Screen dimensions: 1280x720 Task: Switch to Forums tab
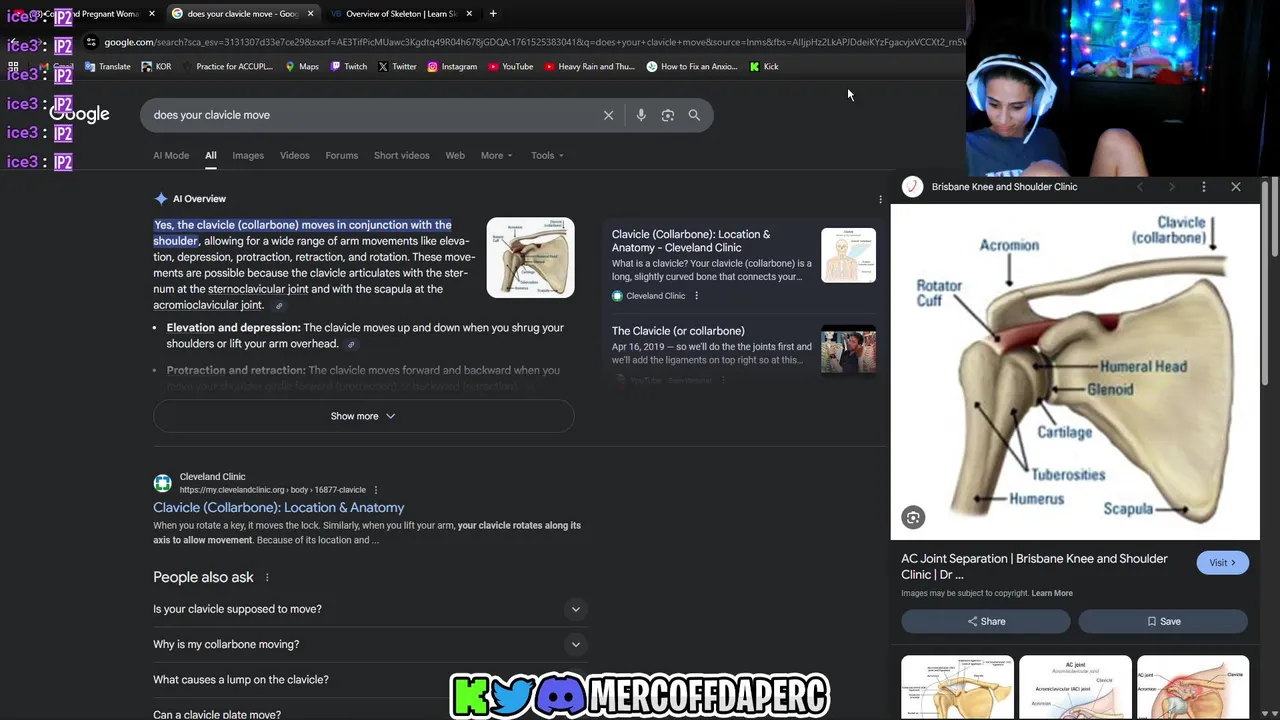(342, 155)
